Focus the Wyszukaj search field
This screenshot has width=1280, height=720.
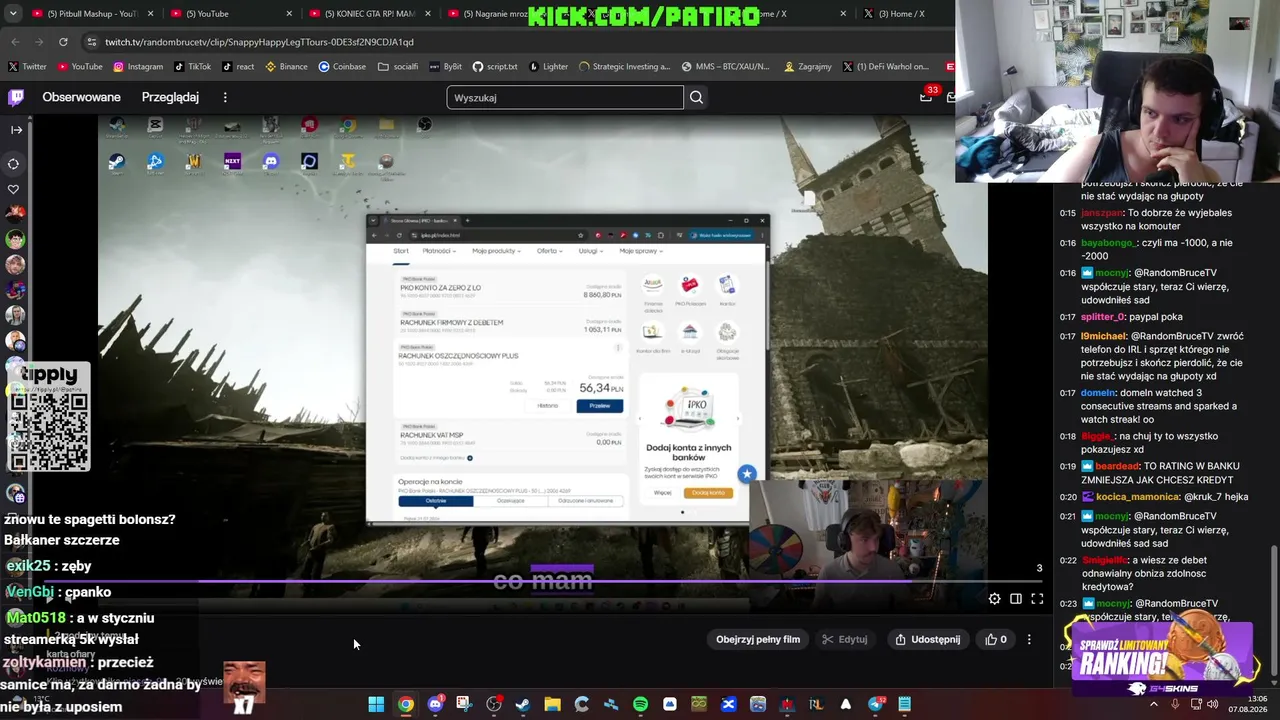565,97
